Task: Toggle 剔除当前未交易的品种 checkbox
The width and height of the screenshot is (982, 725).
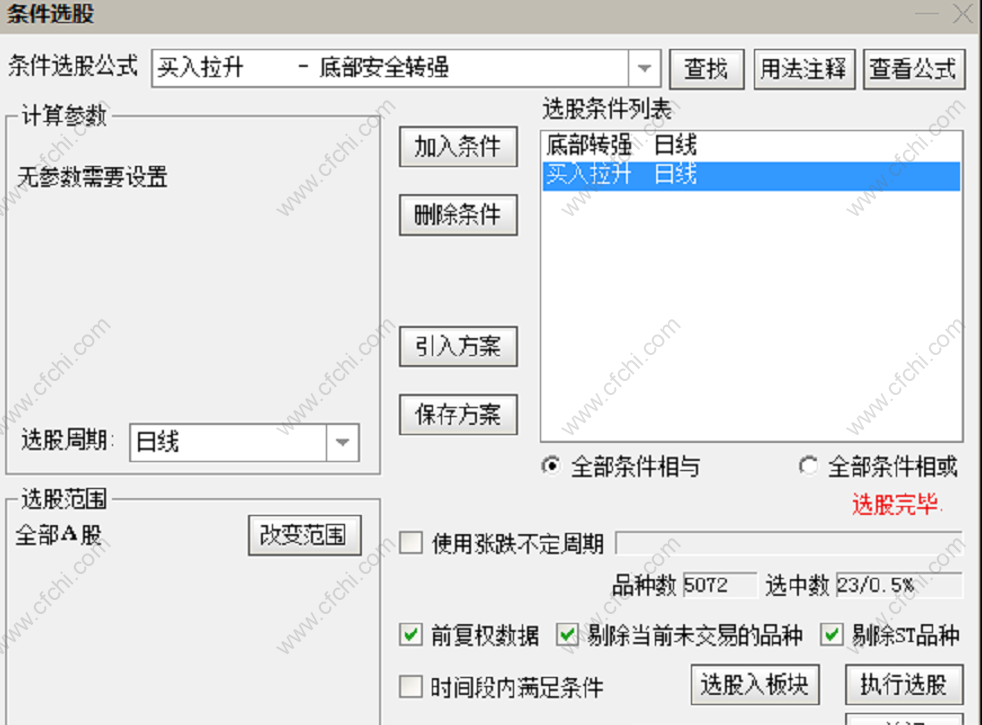Action: 567,635
